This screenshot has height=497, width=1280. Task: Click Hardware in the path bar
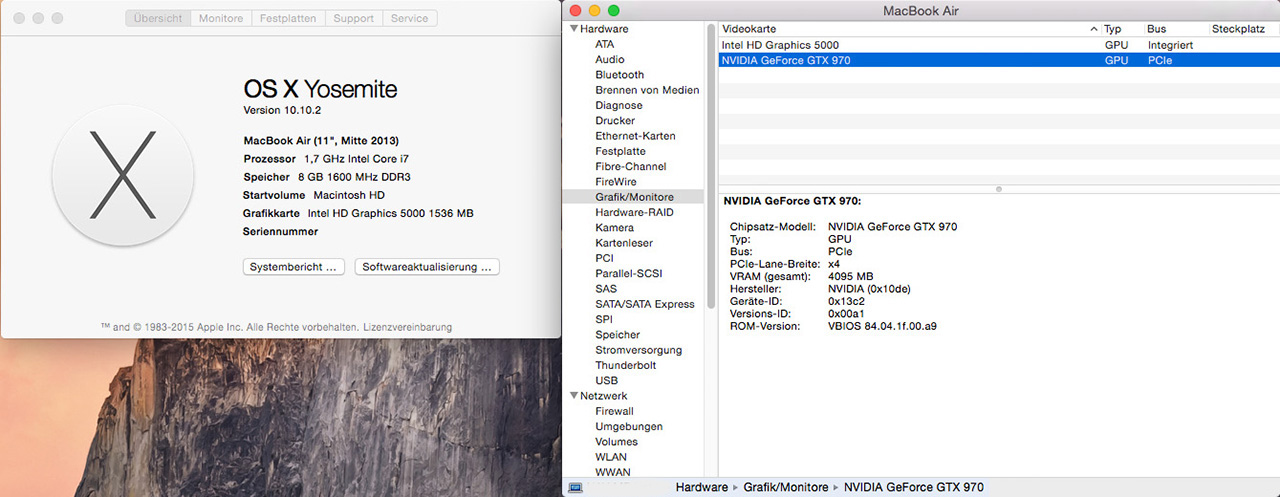pyautogui.click(x=702, y=487)
